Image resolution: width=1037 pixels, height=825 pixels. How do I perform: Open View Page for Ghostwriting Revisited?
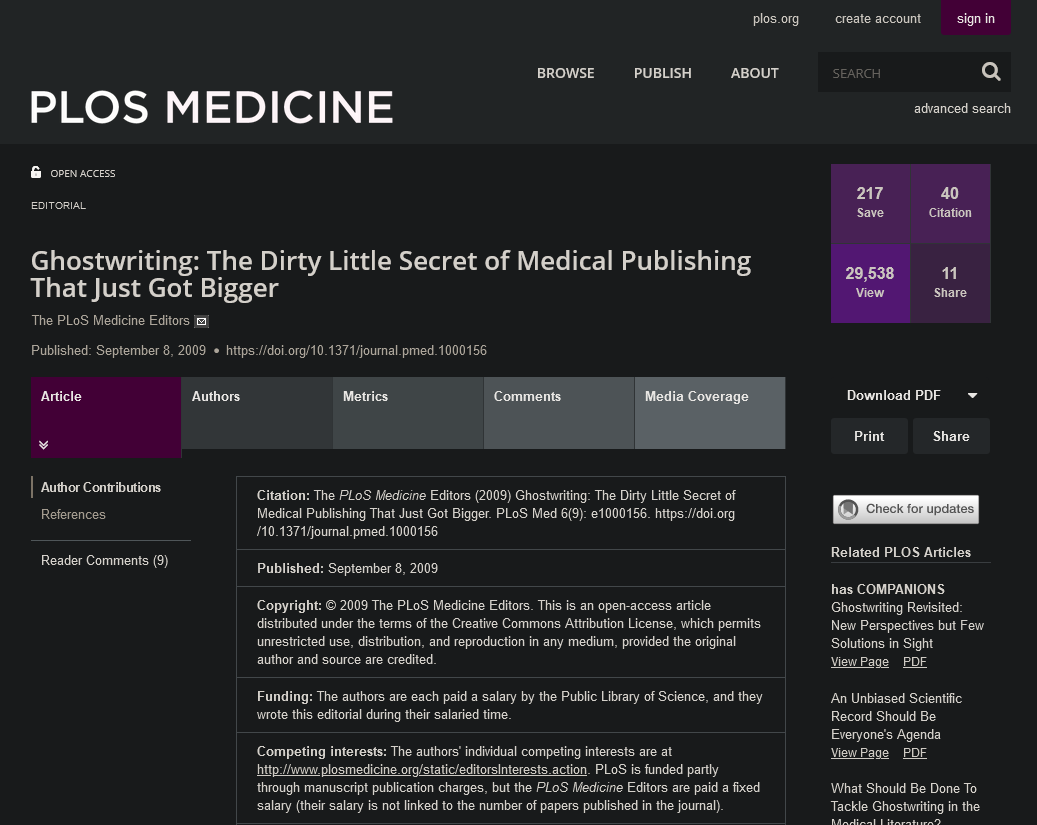[x=860, y=662]
